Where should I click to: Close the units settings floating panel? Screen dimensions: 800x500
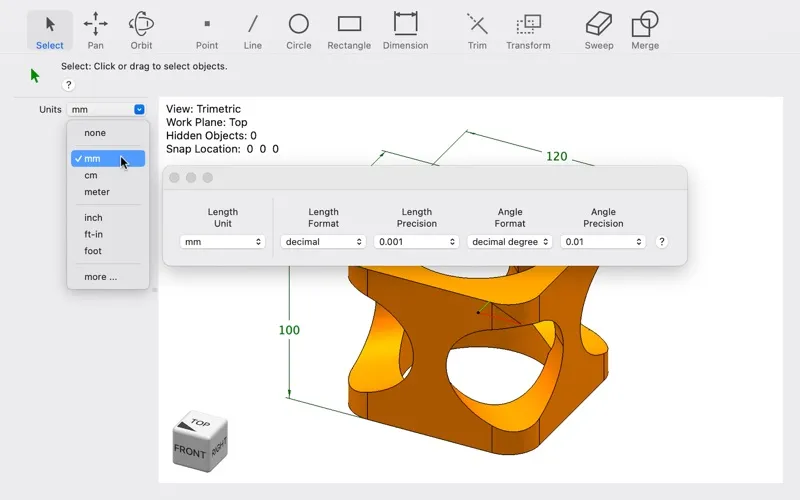[x=174, y=178]
